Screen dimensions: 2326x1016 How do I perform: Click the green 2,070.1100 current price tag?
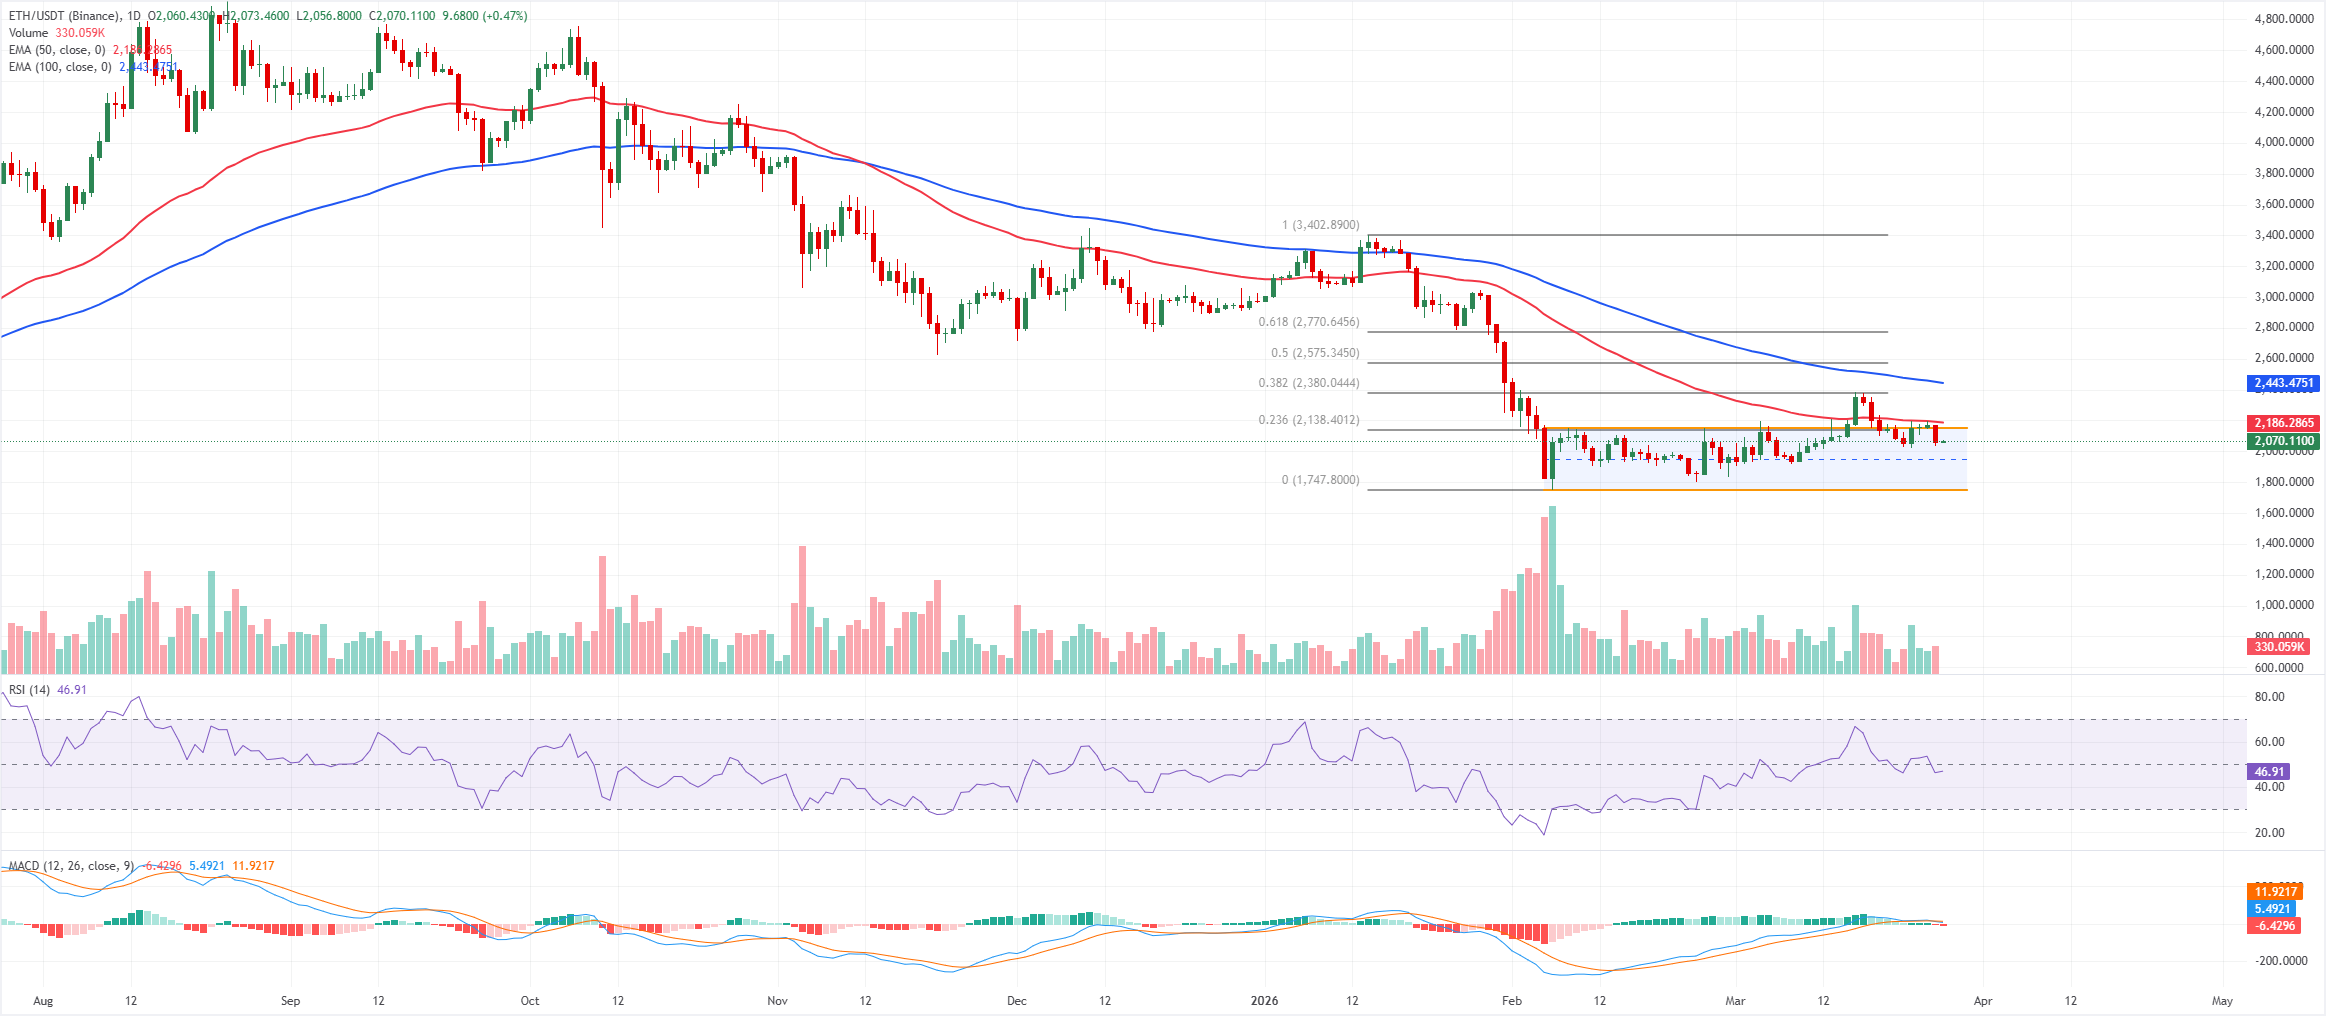pos(2283,441)
